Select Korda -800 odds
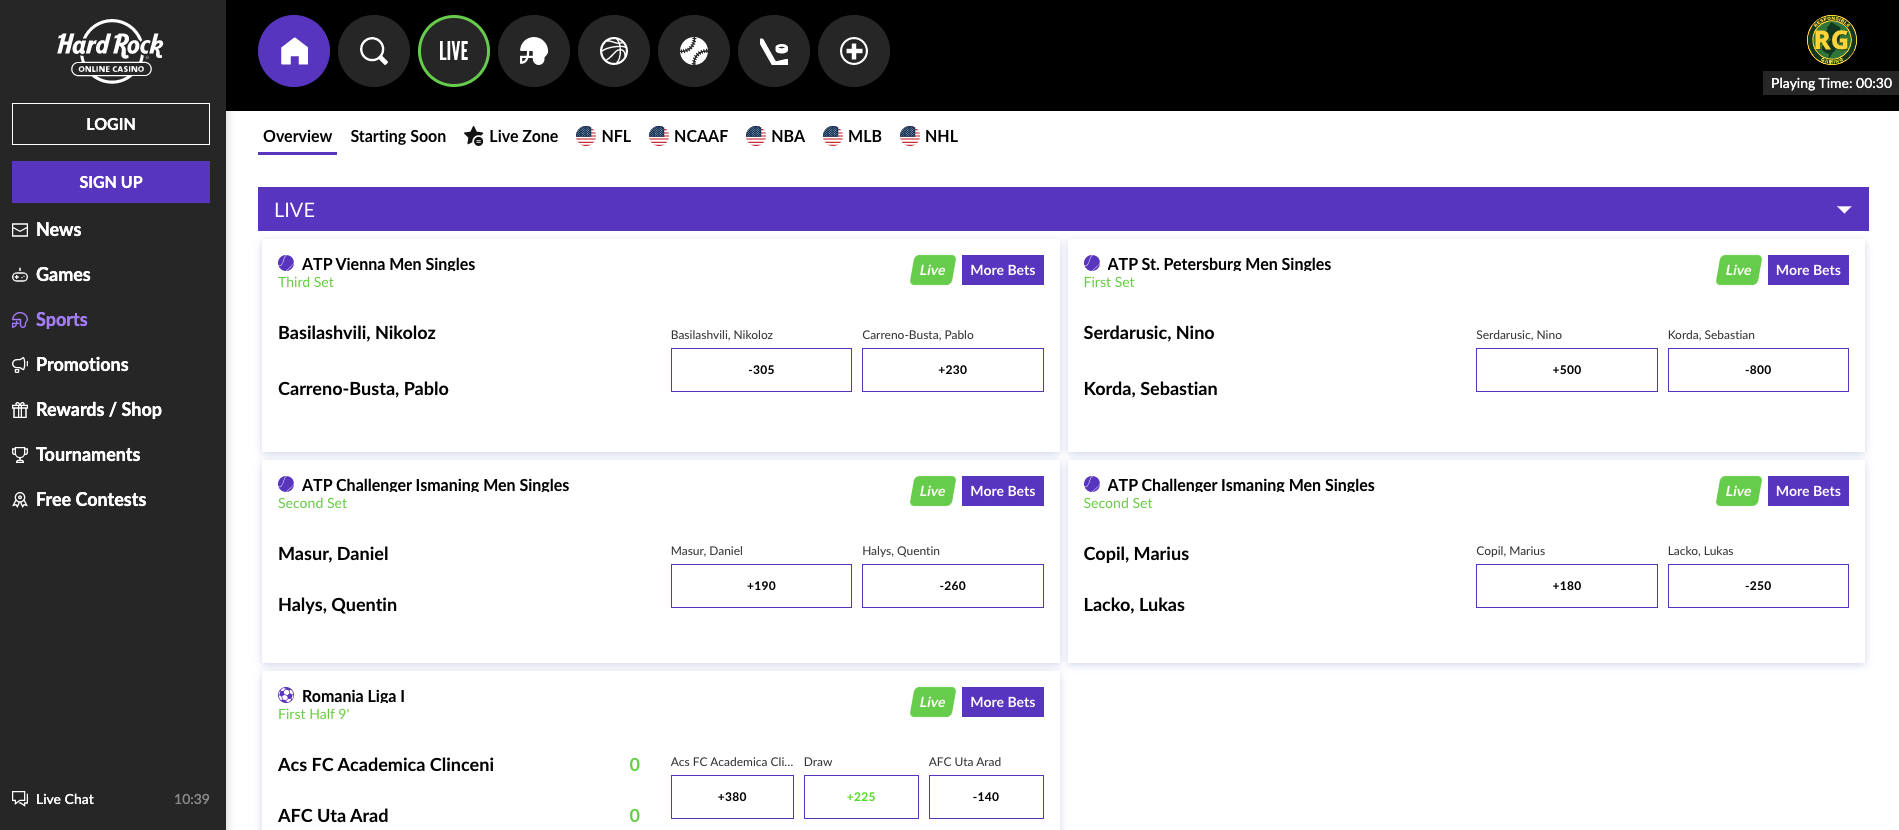 click(1758, 370)
